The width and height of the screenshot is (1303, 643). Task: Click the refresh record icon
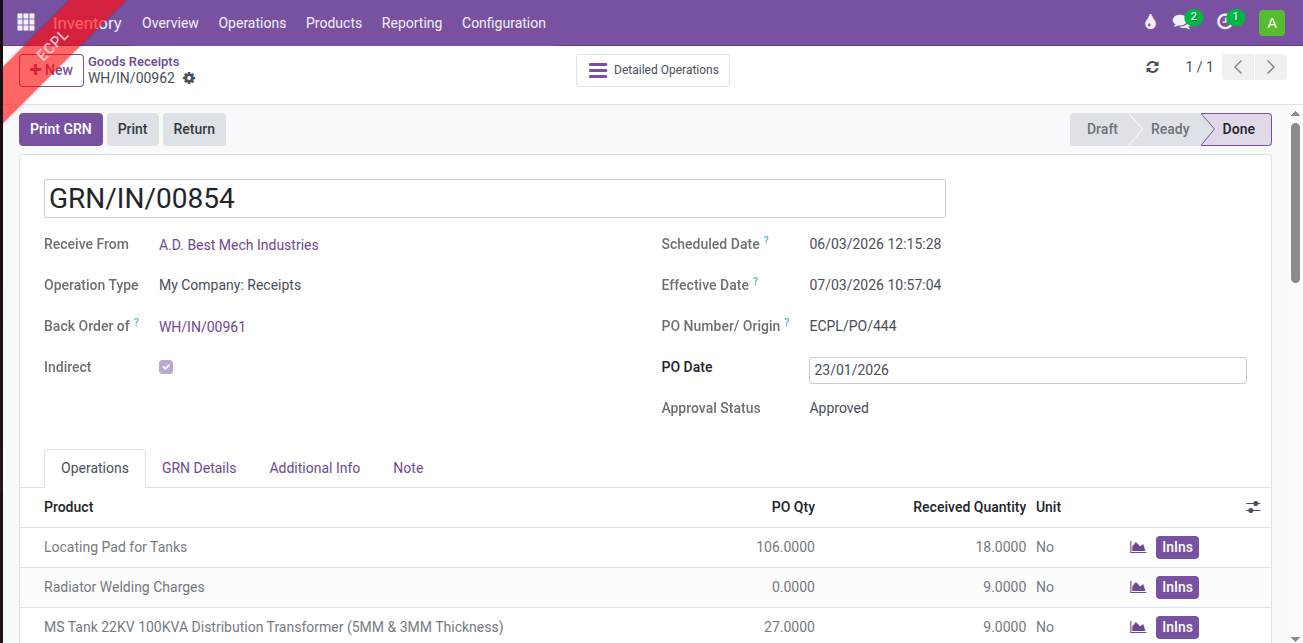point(1152,67)
